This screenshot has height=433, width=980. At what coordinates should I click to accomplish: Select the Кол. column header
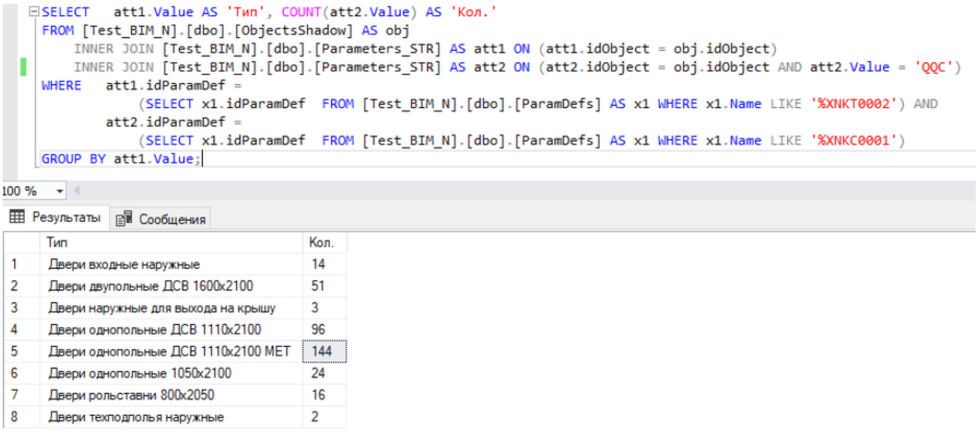pos(324,242)
